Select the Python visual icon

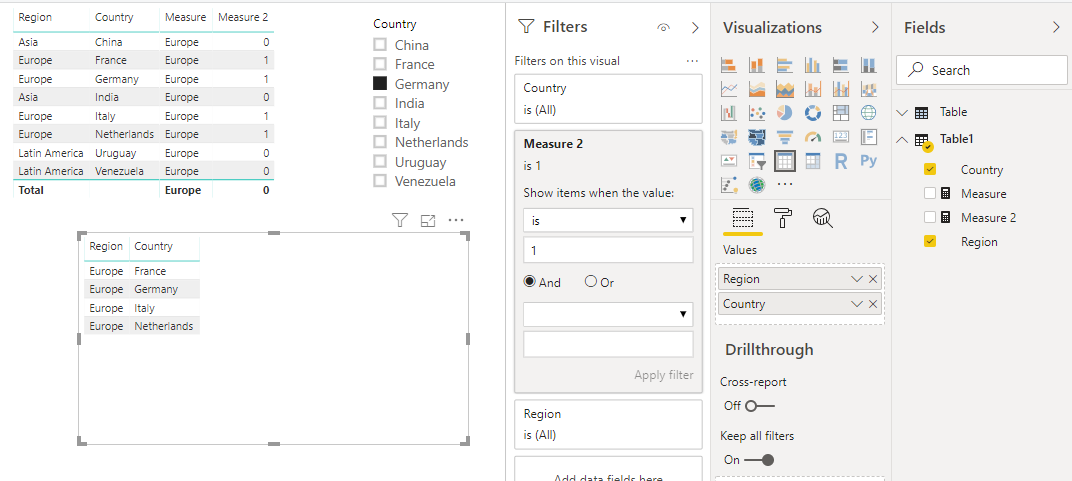click(x=868, y=161)
